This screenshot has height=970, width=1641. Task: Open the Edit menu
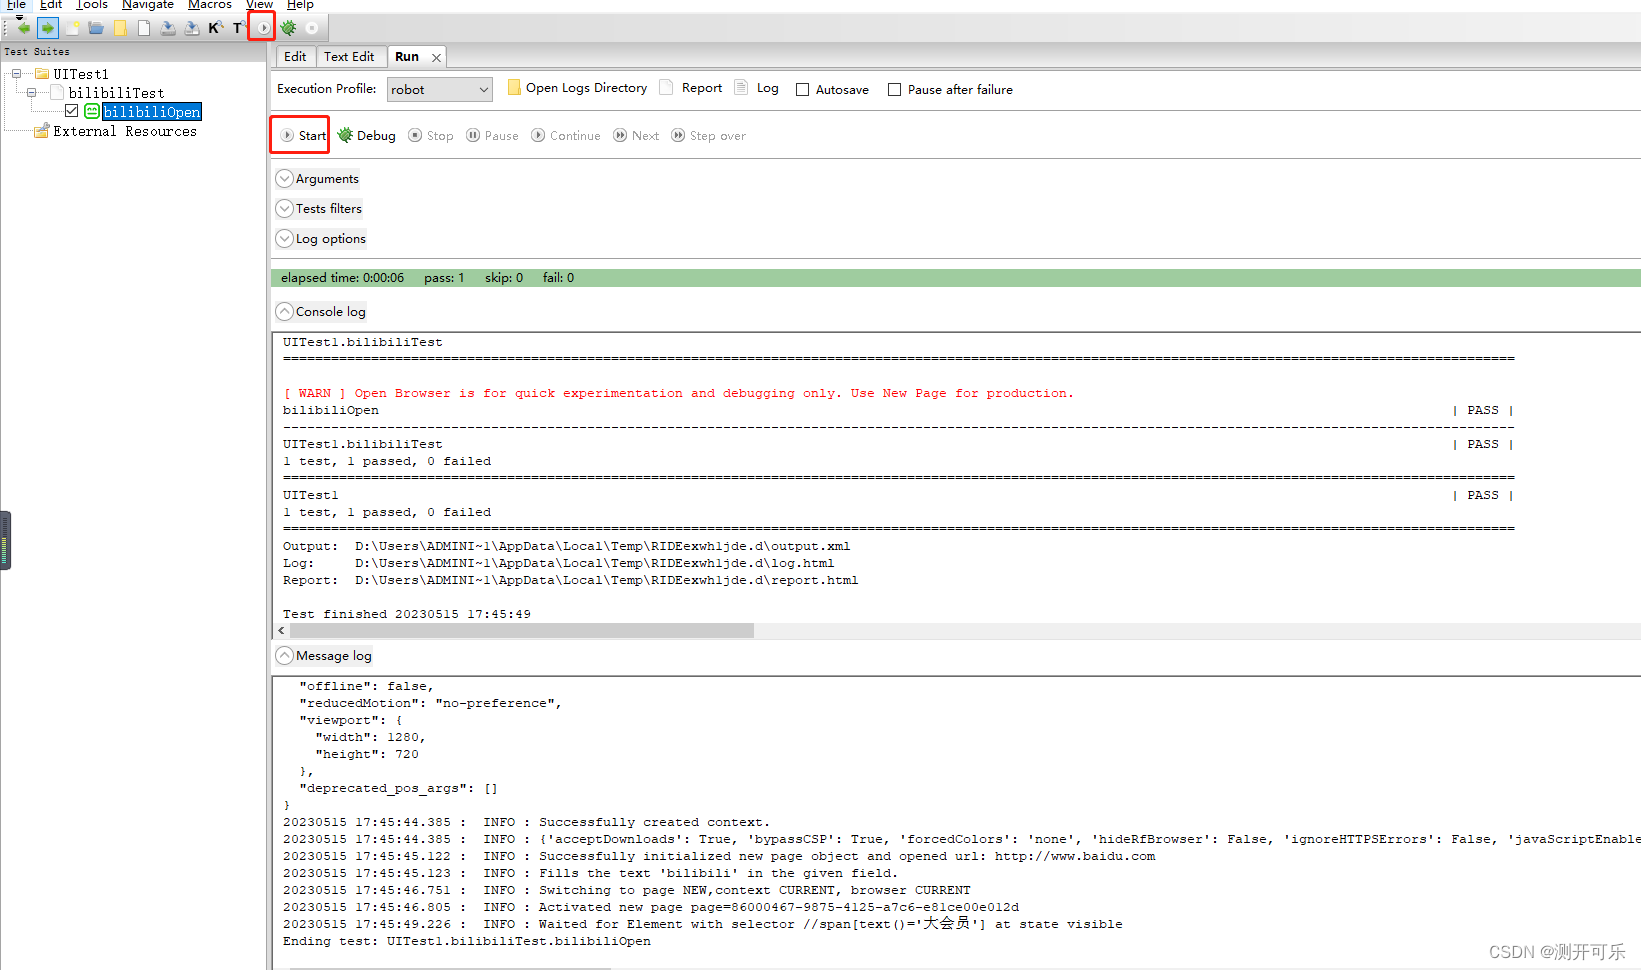51,5
